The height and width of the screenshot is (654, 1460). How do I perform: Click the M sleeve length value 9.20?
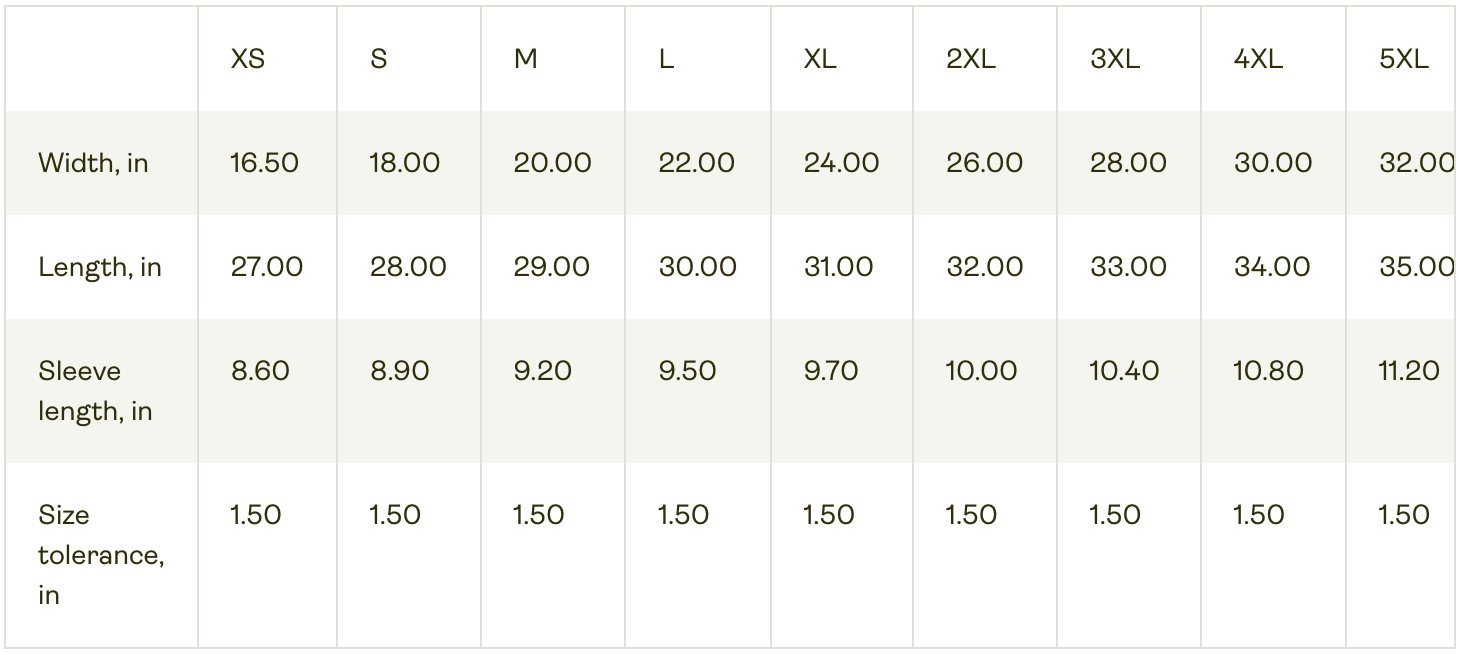tap(542, 371)
